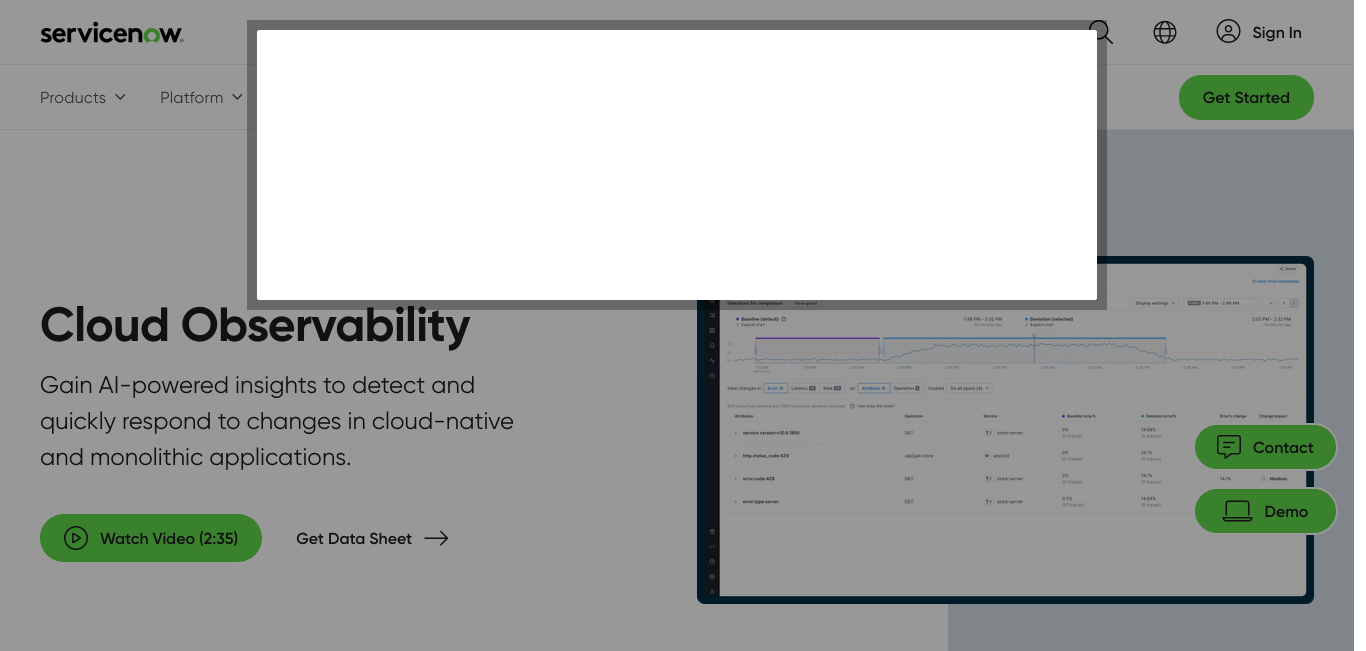Click the Demo button

[x=1266, y=511]
